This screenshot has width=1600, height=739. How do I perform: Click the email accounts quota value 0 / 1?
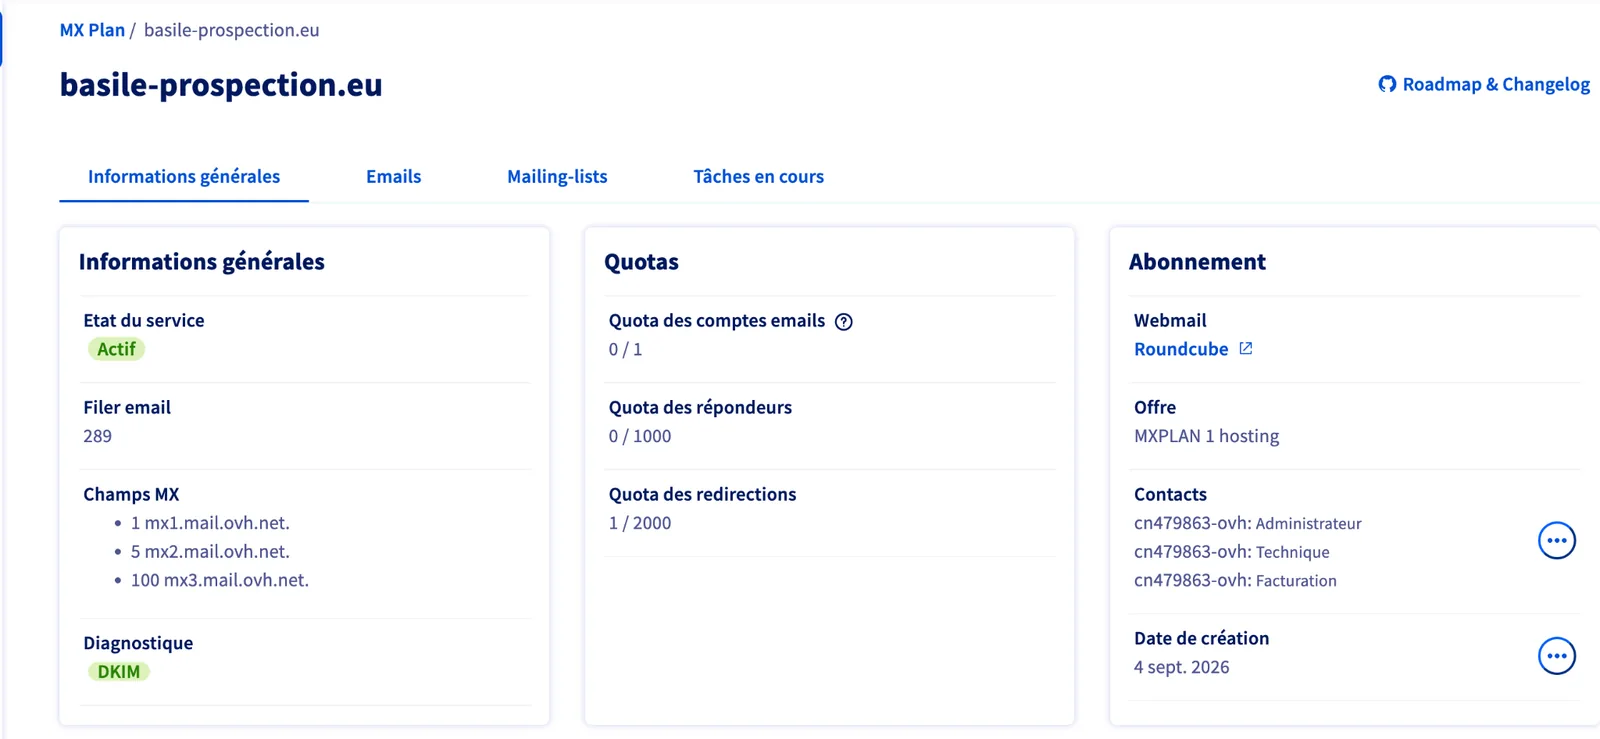[625, 349]
